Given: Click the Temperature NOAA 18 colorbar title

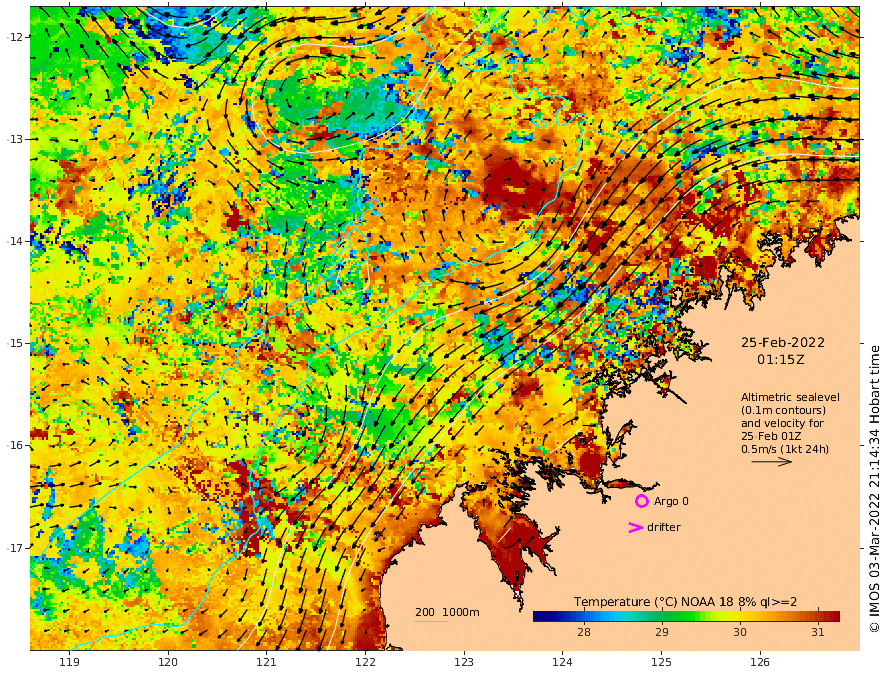Looking at the screenshot, I should coord(685,602).
